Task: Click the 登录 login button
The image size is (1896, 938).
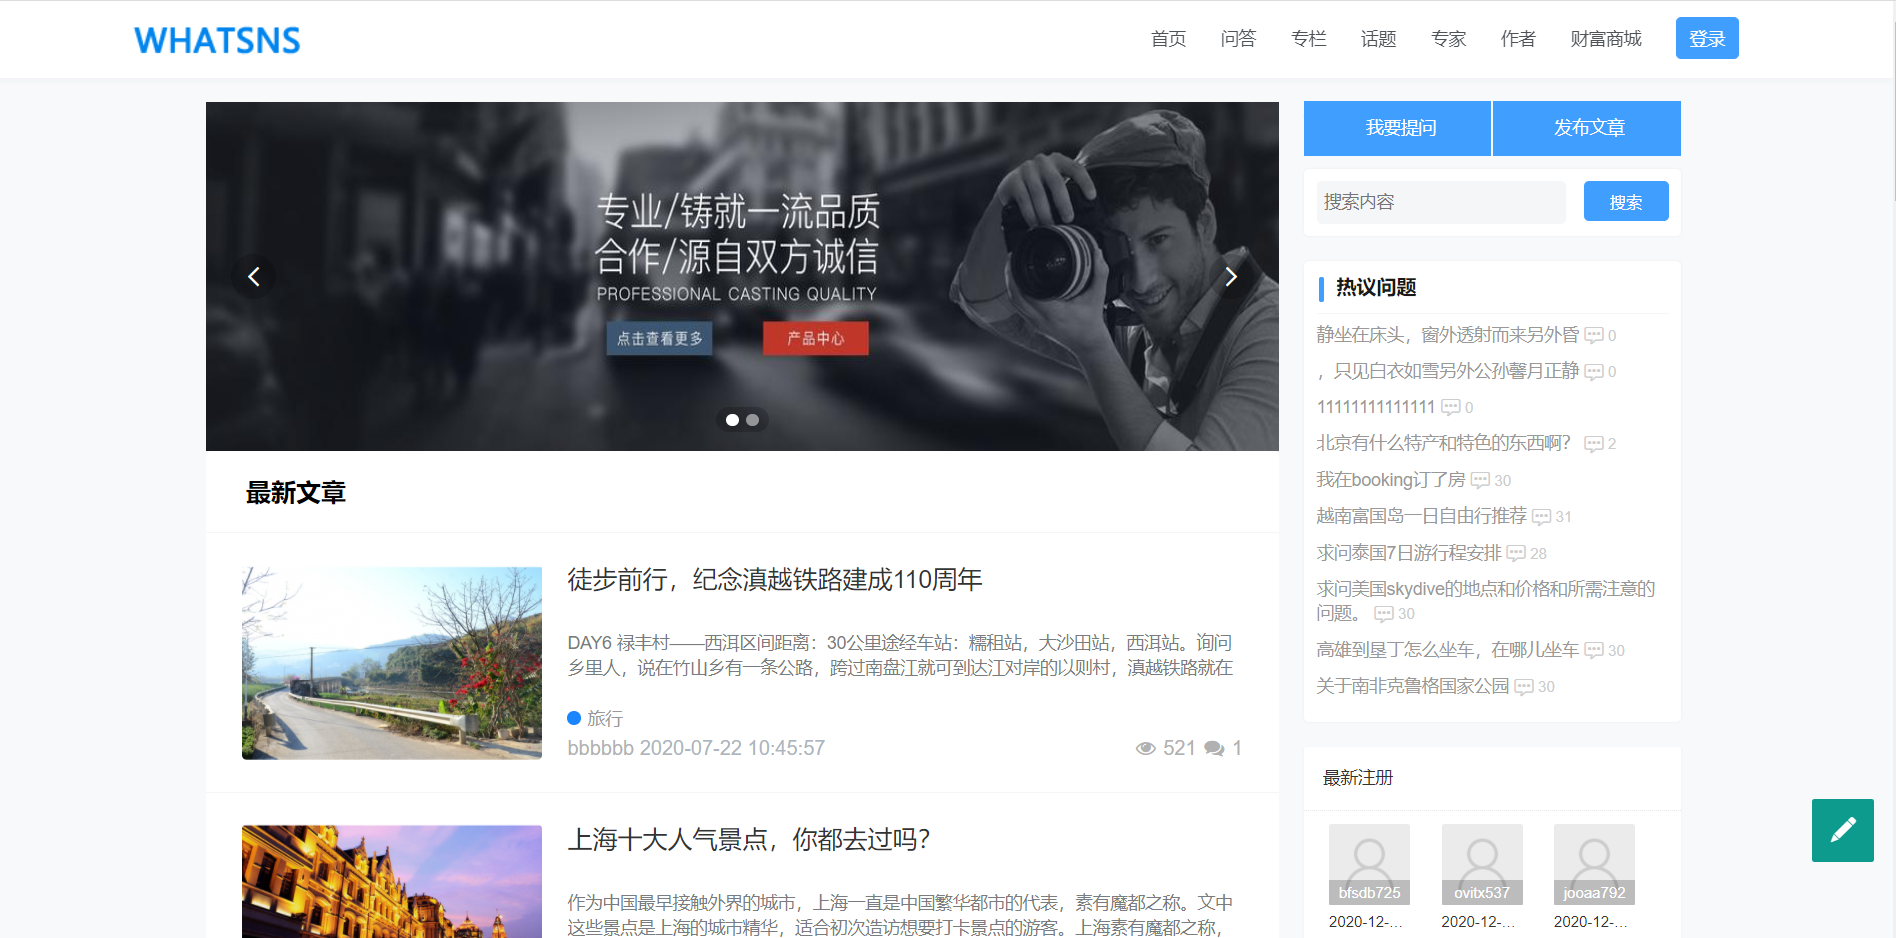Action: 1707,39
